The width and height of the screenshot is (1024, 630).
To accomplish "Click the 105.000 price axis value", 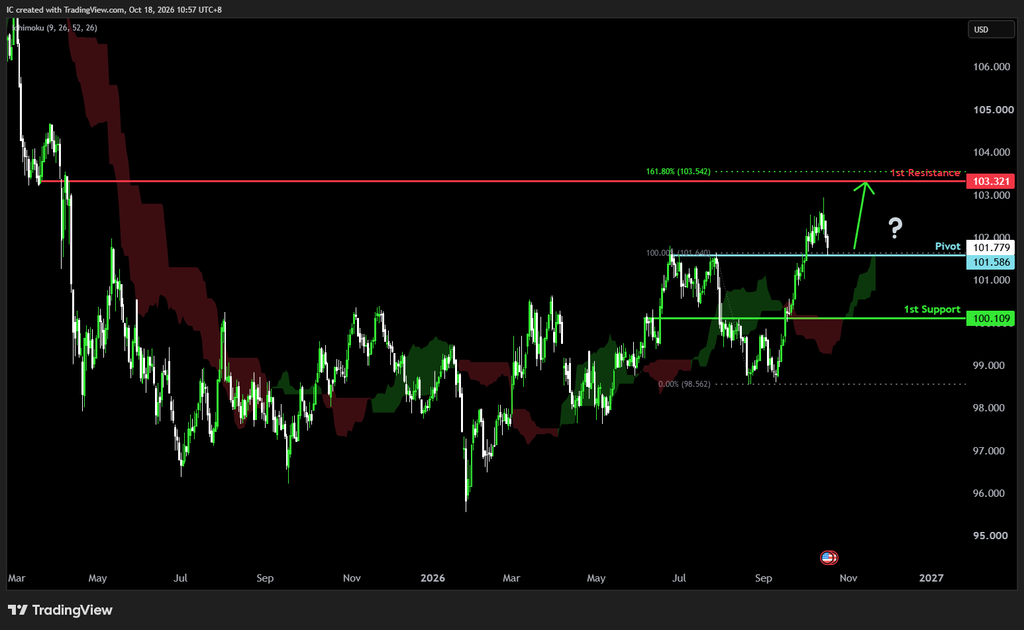I will 993,110.
